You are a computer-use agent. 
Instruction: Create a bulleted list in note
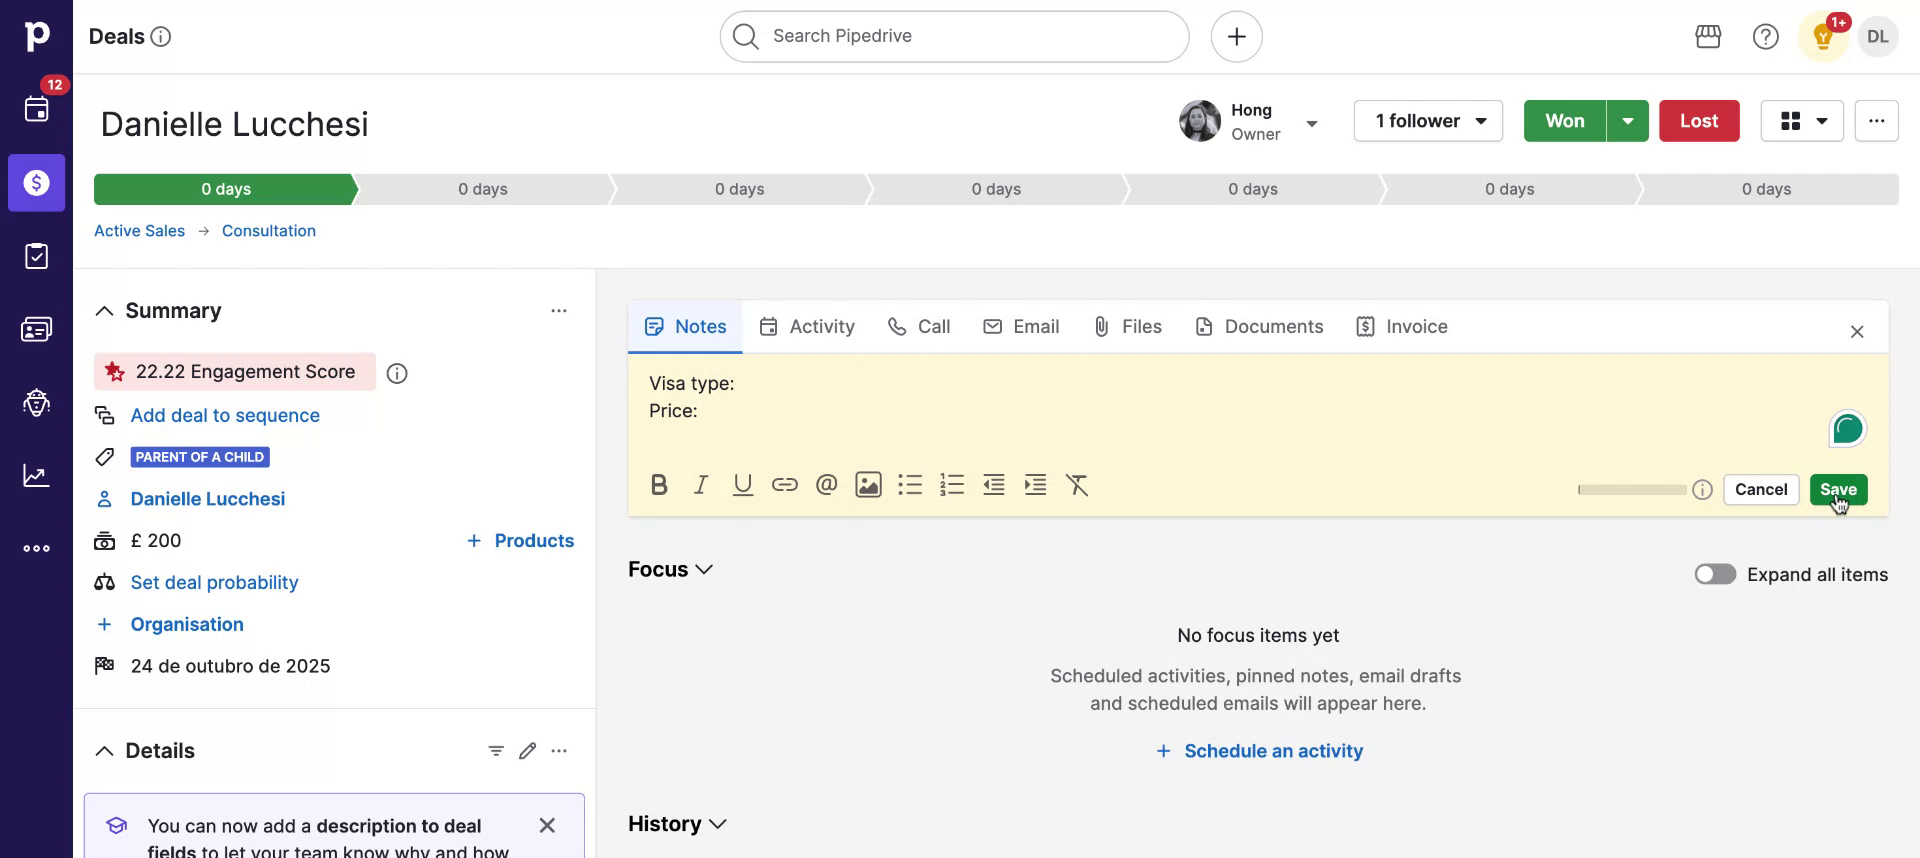[x=910, y=485]
